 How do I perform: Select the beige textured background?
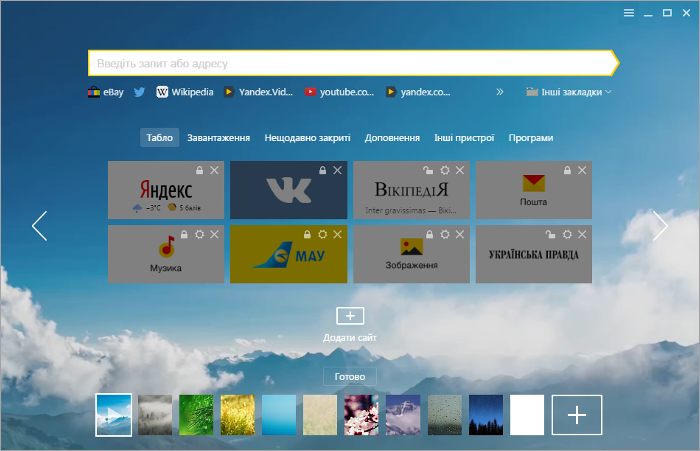point(320,415)
